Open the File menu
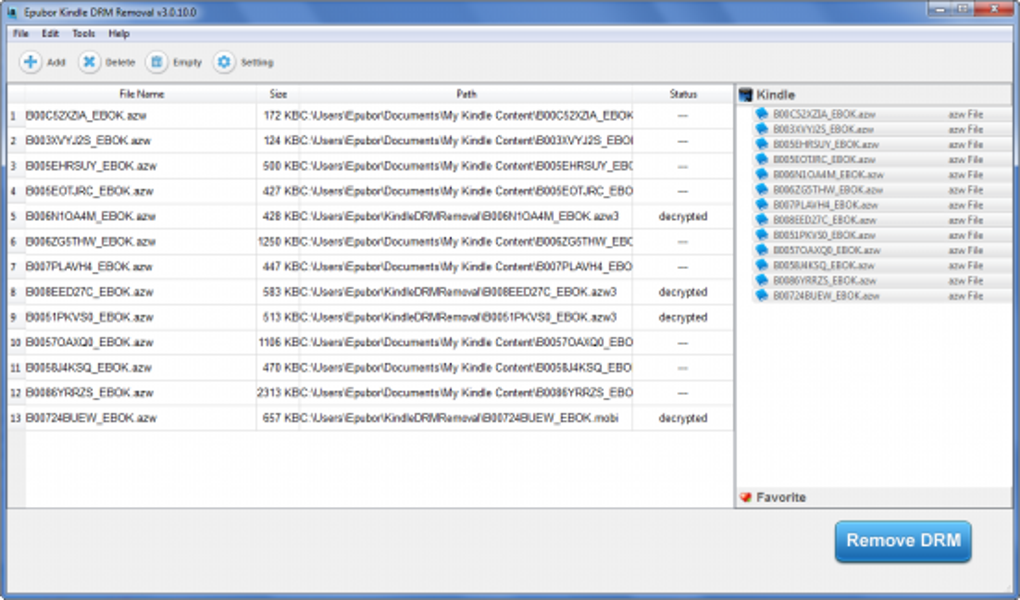This screenshot has height=600, width=1020. click(x=21, y=33)
